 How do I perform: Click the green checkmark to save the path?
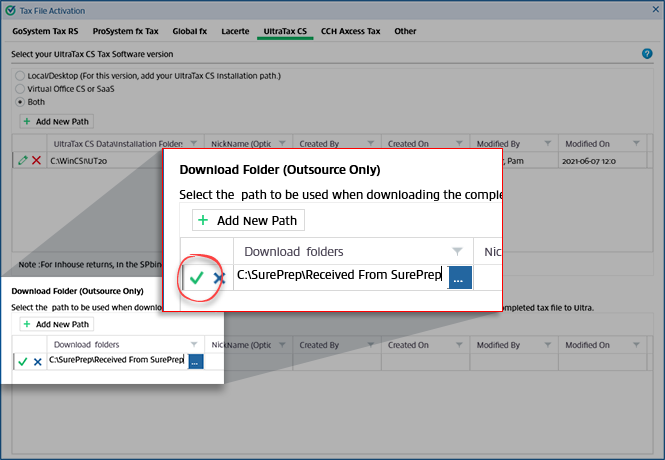click(x=197, y=278)
